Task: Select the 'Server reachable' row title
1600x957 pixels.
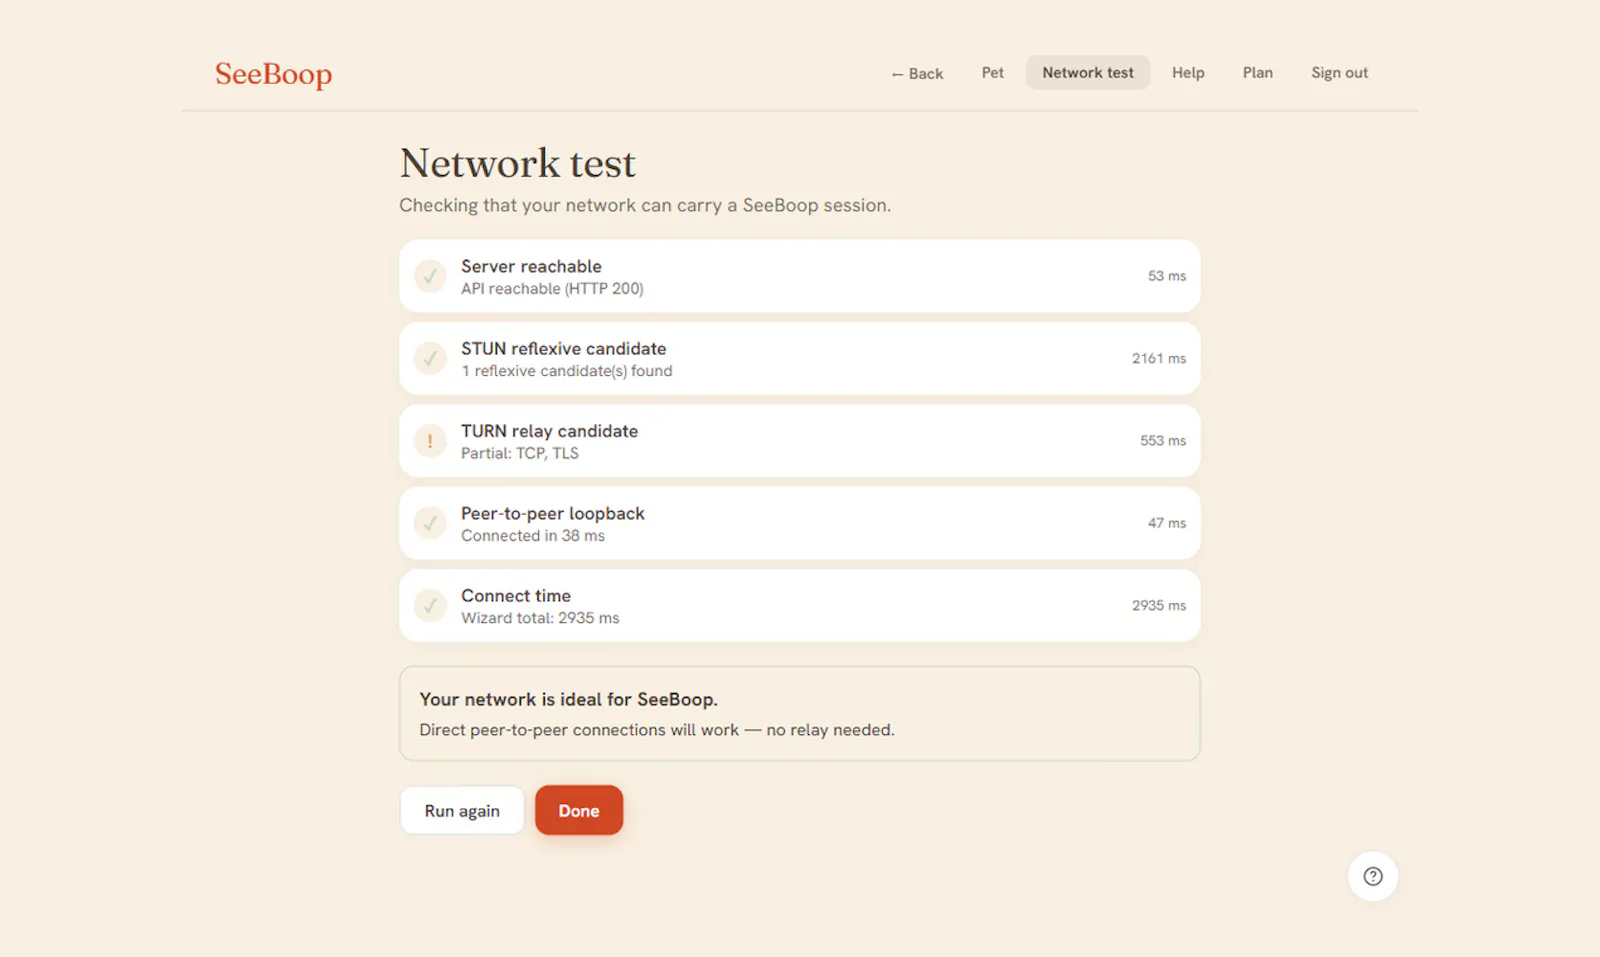Action: (x=531, y=266)
